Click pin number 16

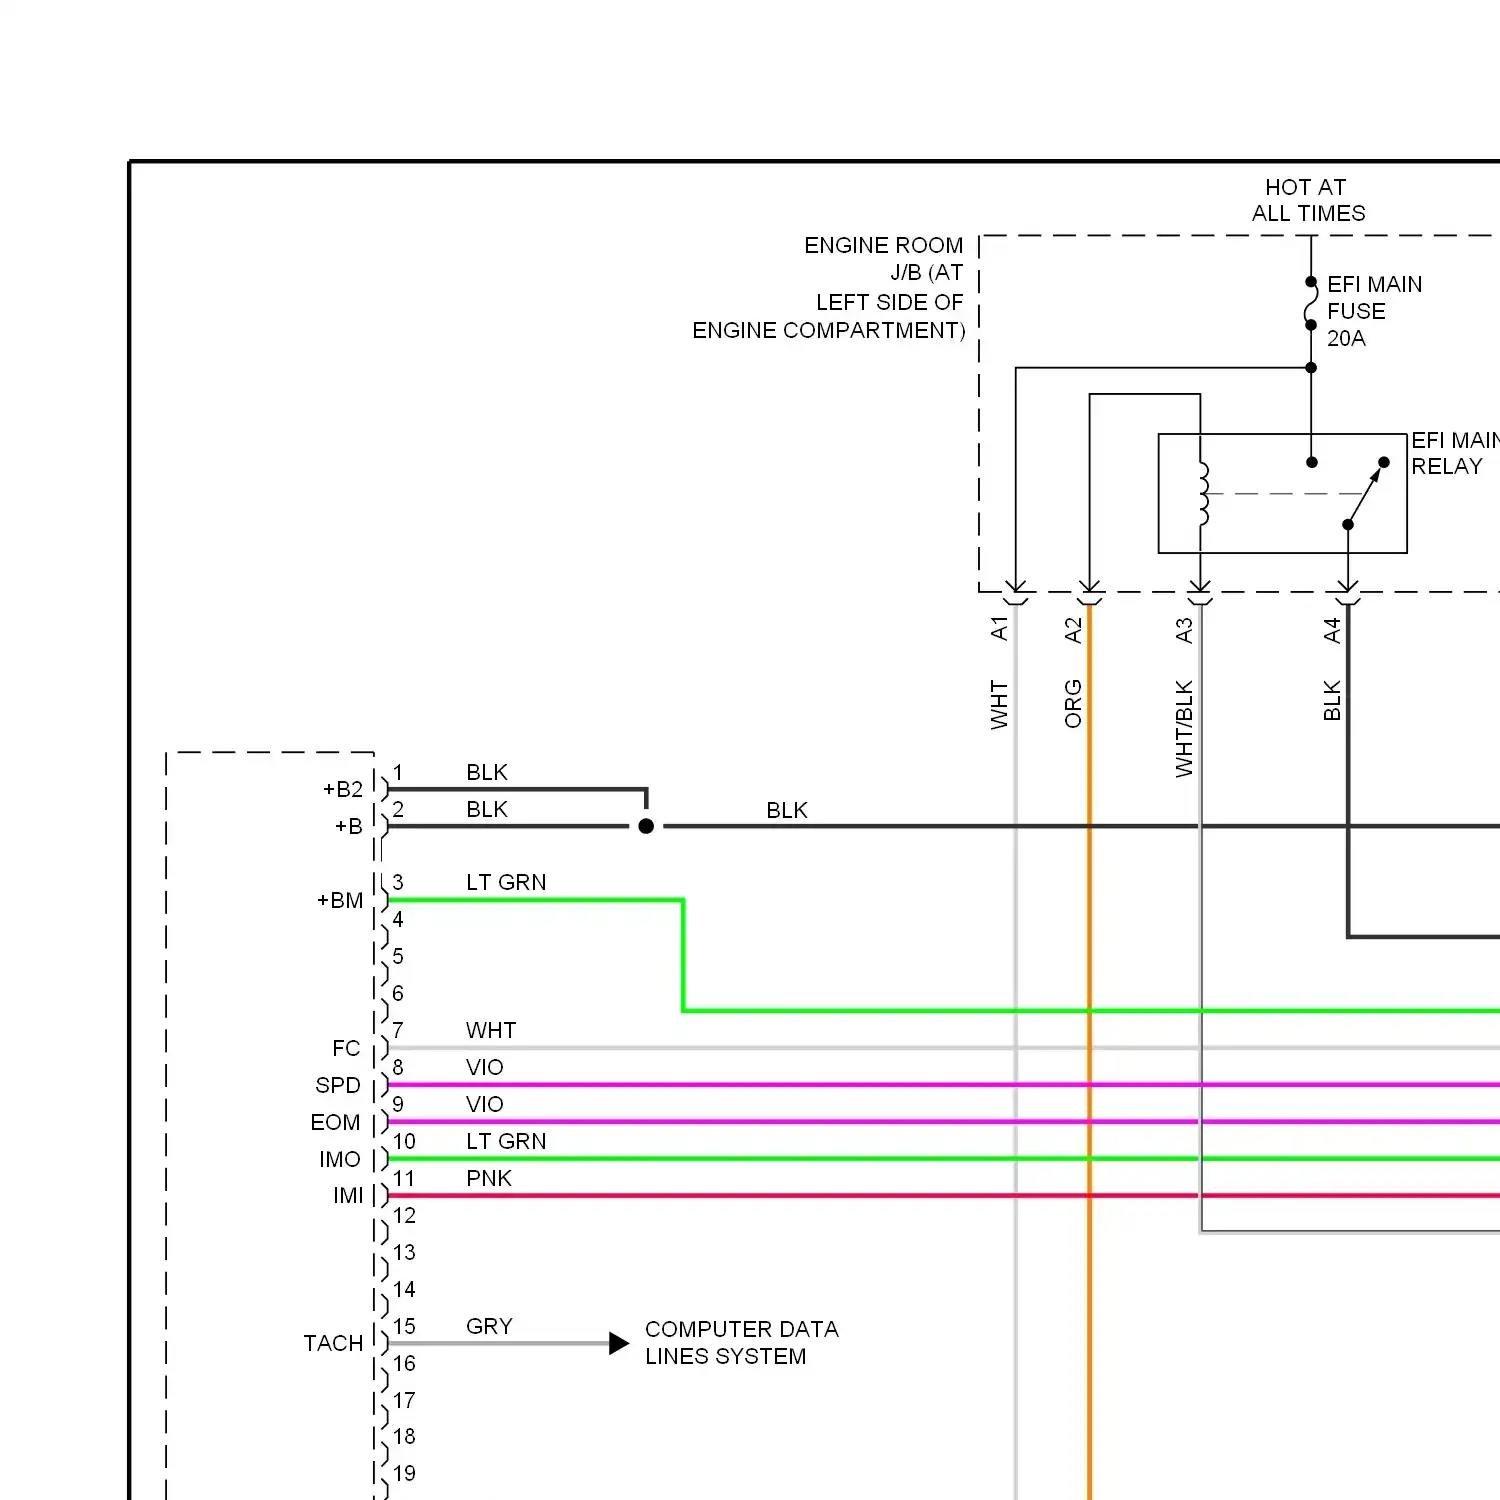(x=404, y=1363)
